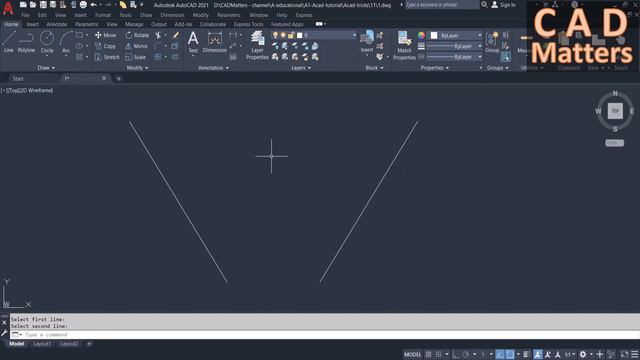
Task: Switch to the Express Tools ribbon tab
Action: point(248,24)
